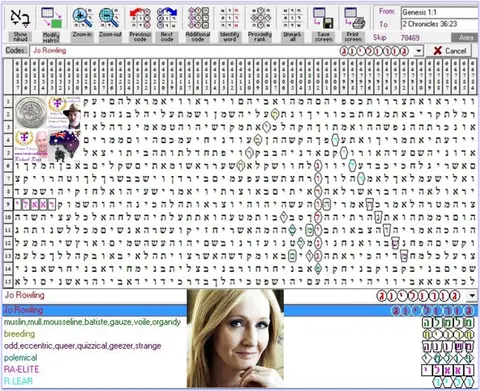Click the row 15 number header

click(8, 282)
